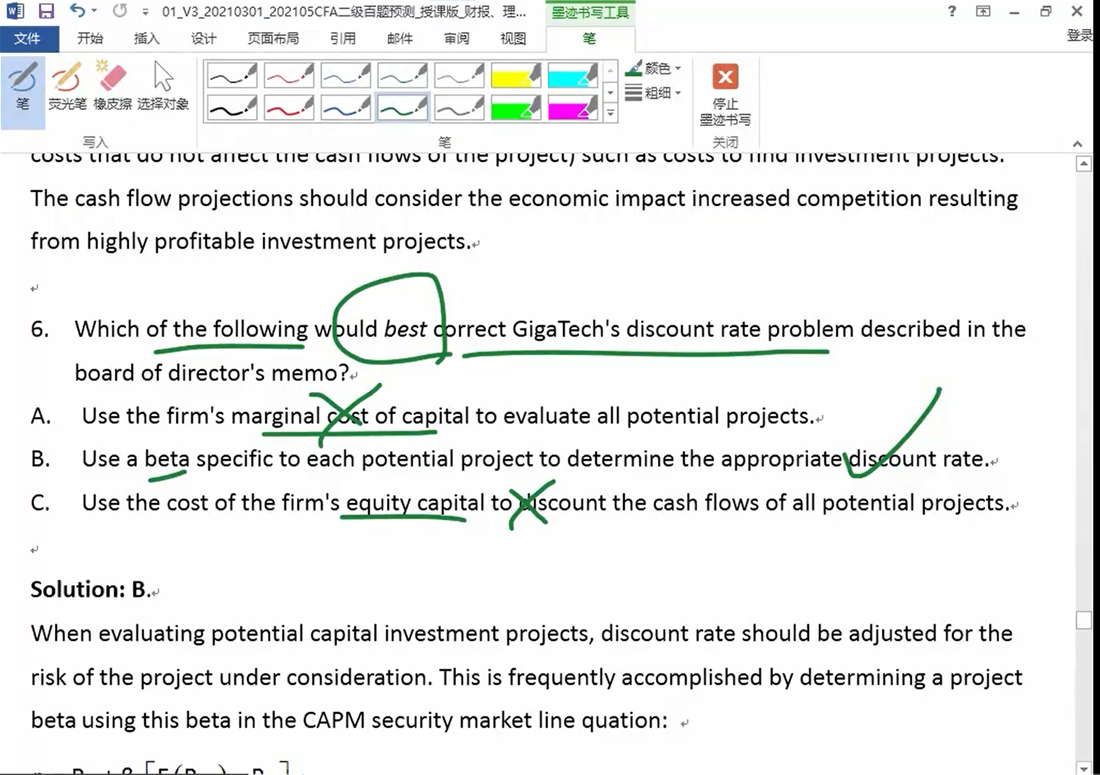Click the text 'Solution: B.'
Viewport: 1100px width, 775px height.
[x=90, y=589]
